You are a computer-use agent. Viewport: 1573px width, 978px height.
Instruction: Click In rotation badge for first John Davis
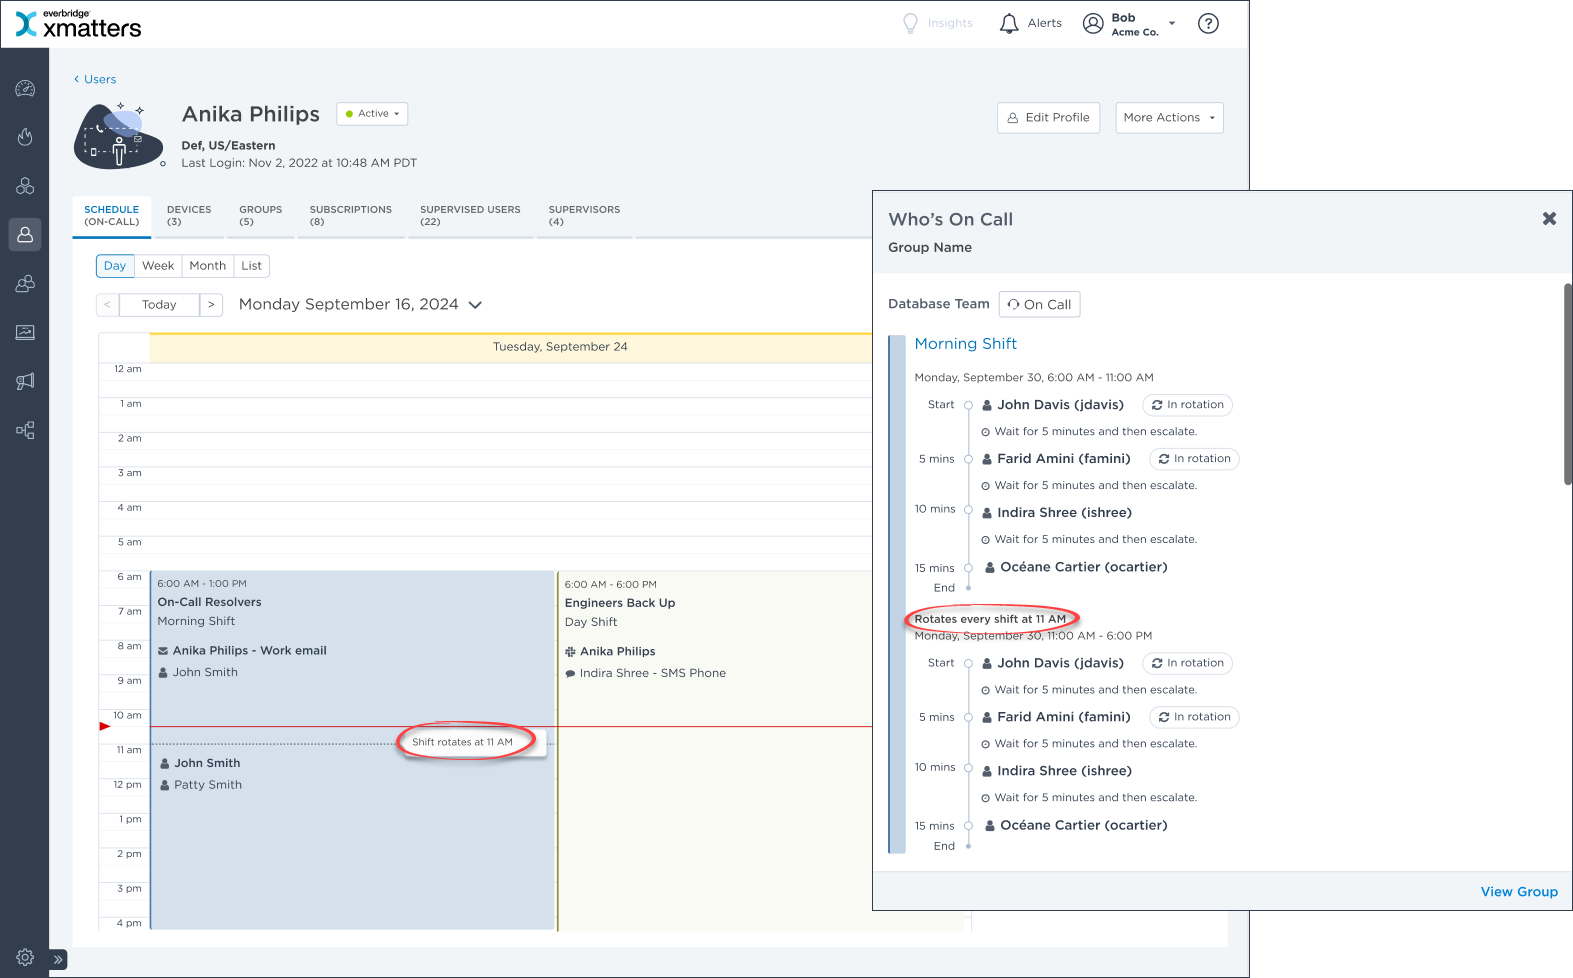click(1187, 405)
